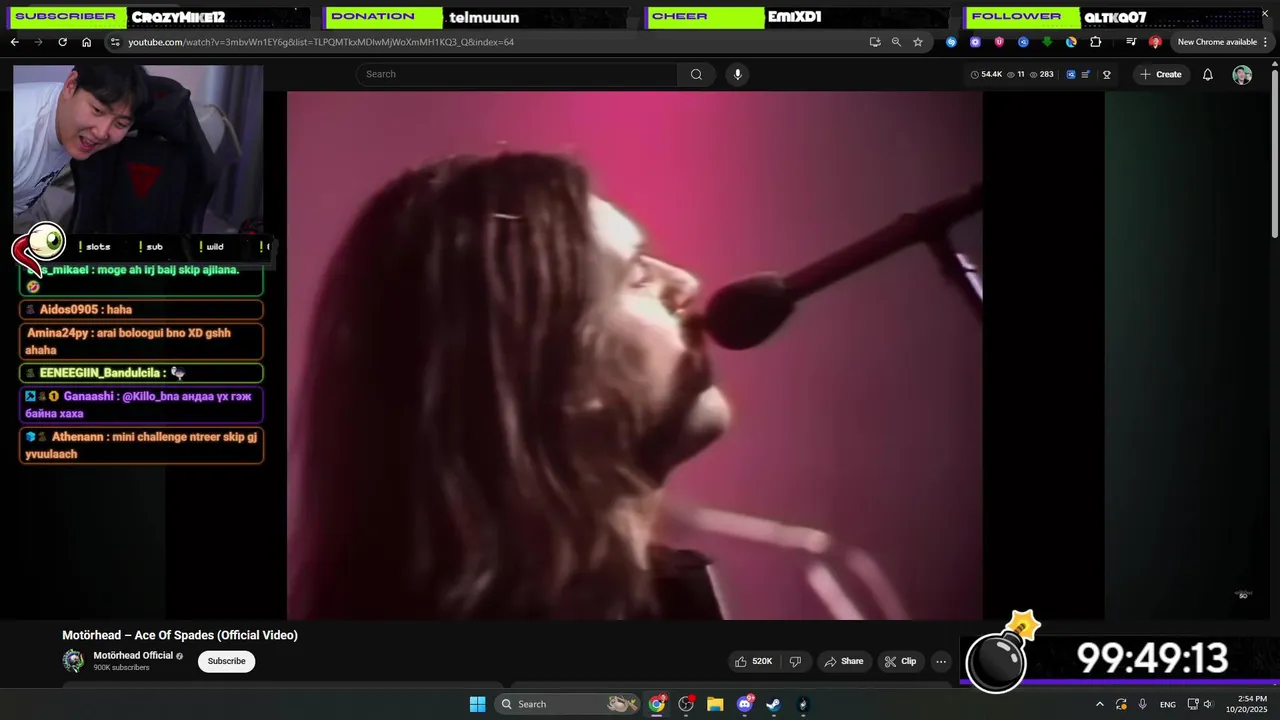Screen dimensions: 1280x720
Task: Click the video title text
Action: point(180,635)
